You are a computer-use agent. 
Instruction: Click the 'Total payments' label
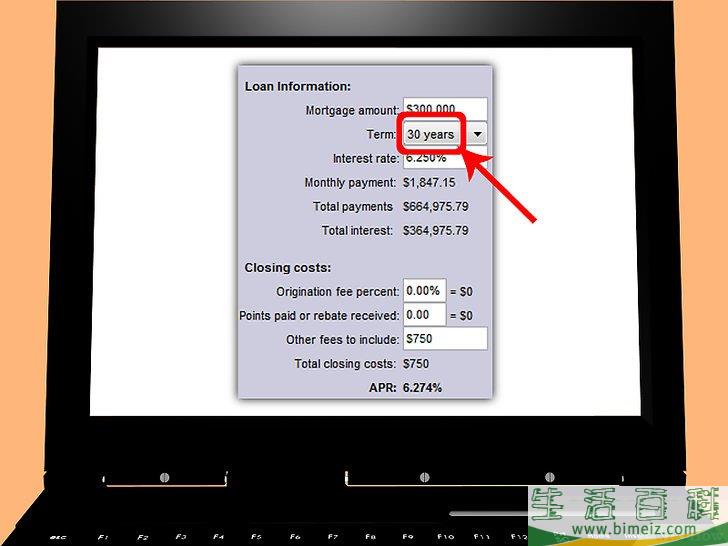[x=353, y=207]
